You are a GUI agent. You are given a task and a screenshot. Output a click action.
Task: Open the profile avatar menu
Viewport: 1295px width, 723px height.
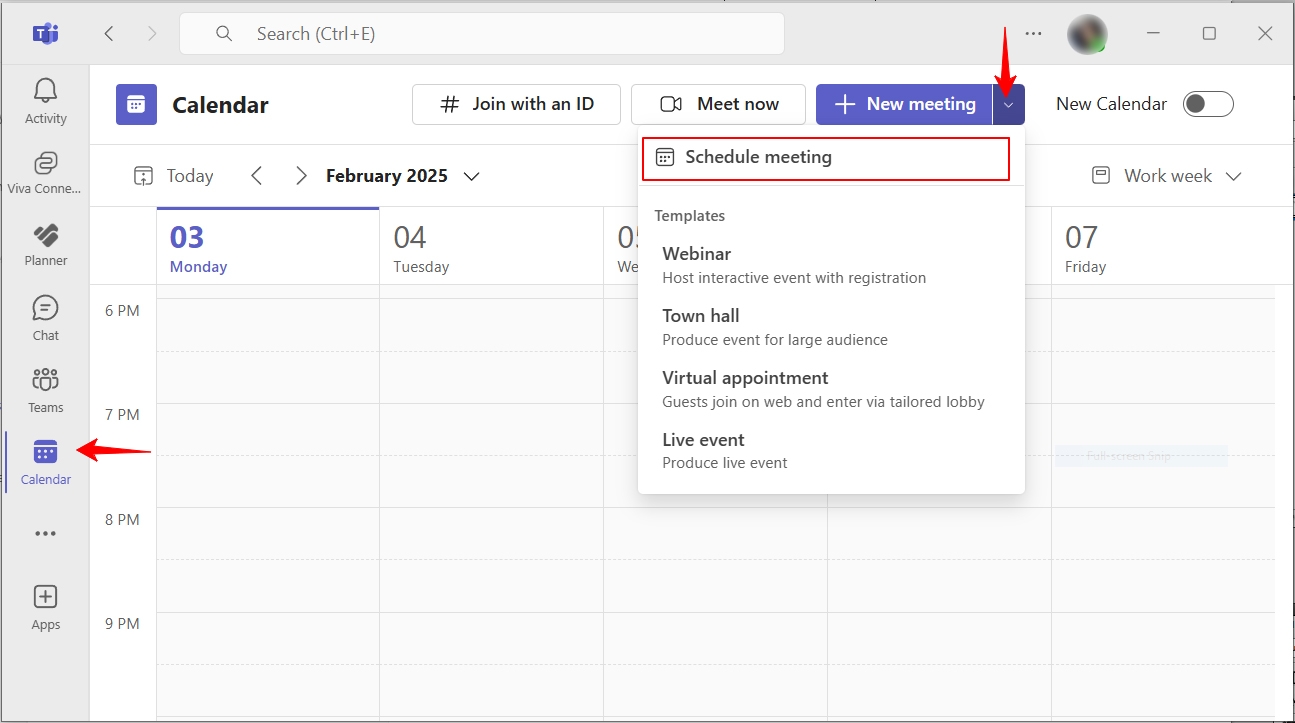coord(1087,34)
